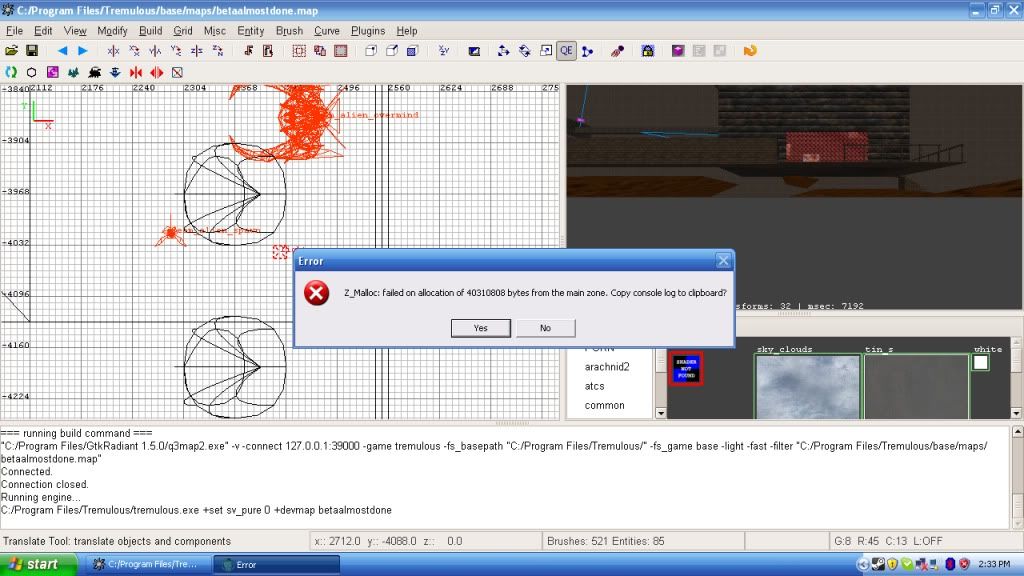Click No in the Error dialog
This screenshot has height=576, width=1024.
(545, 328)
